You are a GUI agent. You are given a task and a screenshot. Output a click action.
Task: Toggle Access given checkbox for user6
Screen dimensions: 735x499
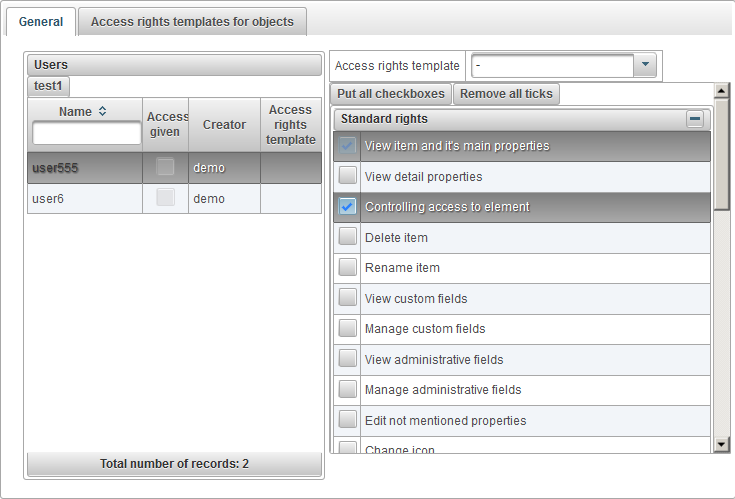coord(165,198)
